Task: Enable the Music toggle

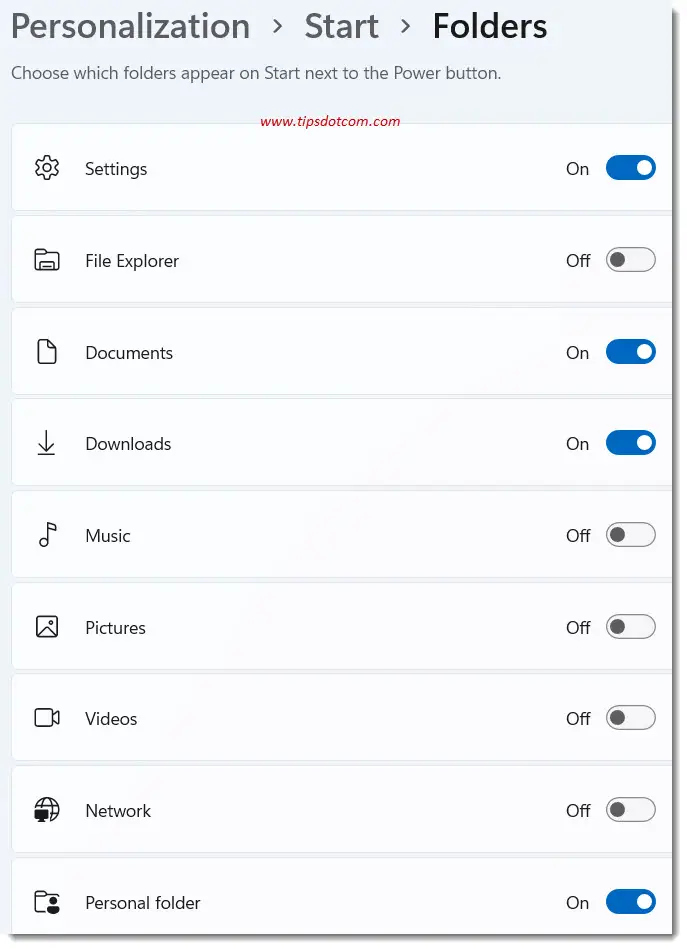Action: [x=631, y=534]
